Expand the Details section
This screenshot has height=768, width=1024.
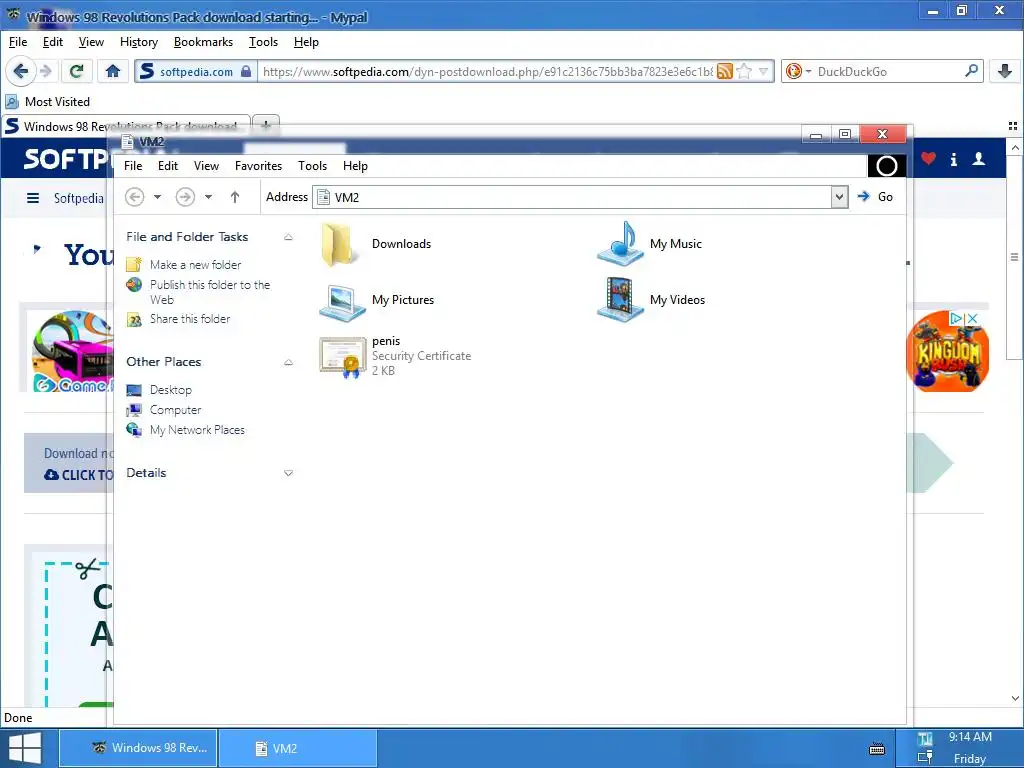(x=288, y=473)
